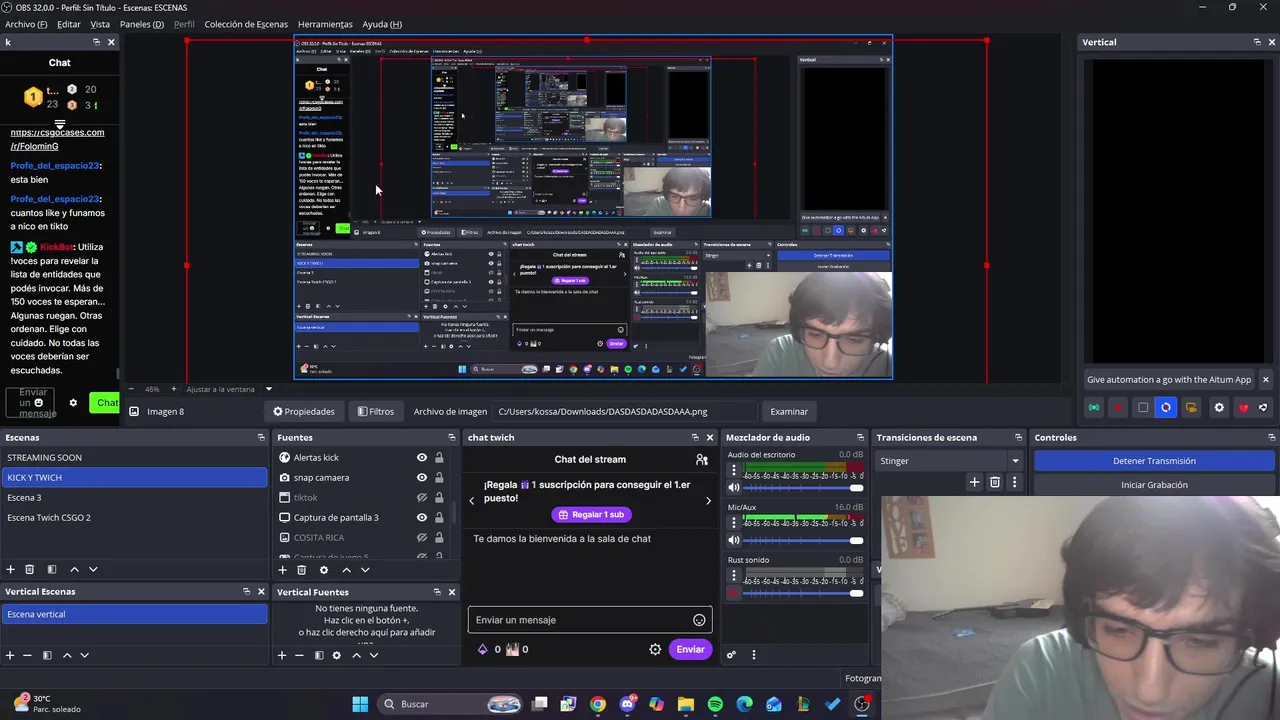Show next chat banner with right chevron
The image size is (1280, 720).
pos(708,500)
